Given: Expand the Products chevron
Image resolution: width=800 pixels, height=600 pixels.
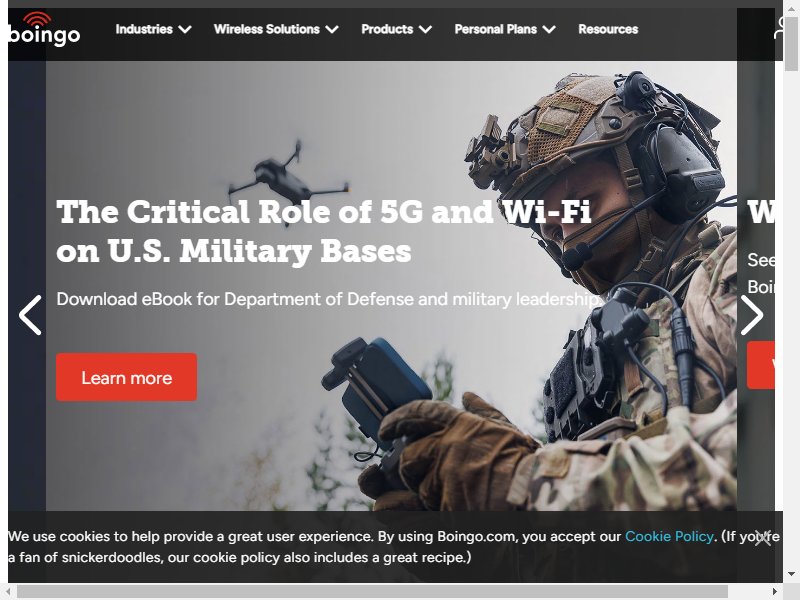Looking at the screenshot, I should click(425, 30).
